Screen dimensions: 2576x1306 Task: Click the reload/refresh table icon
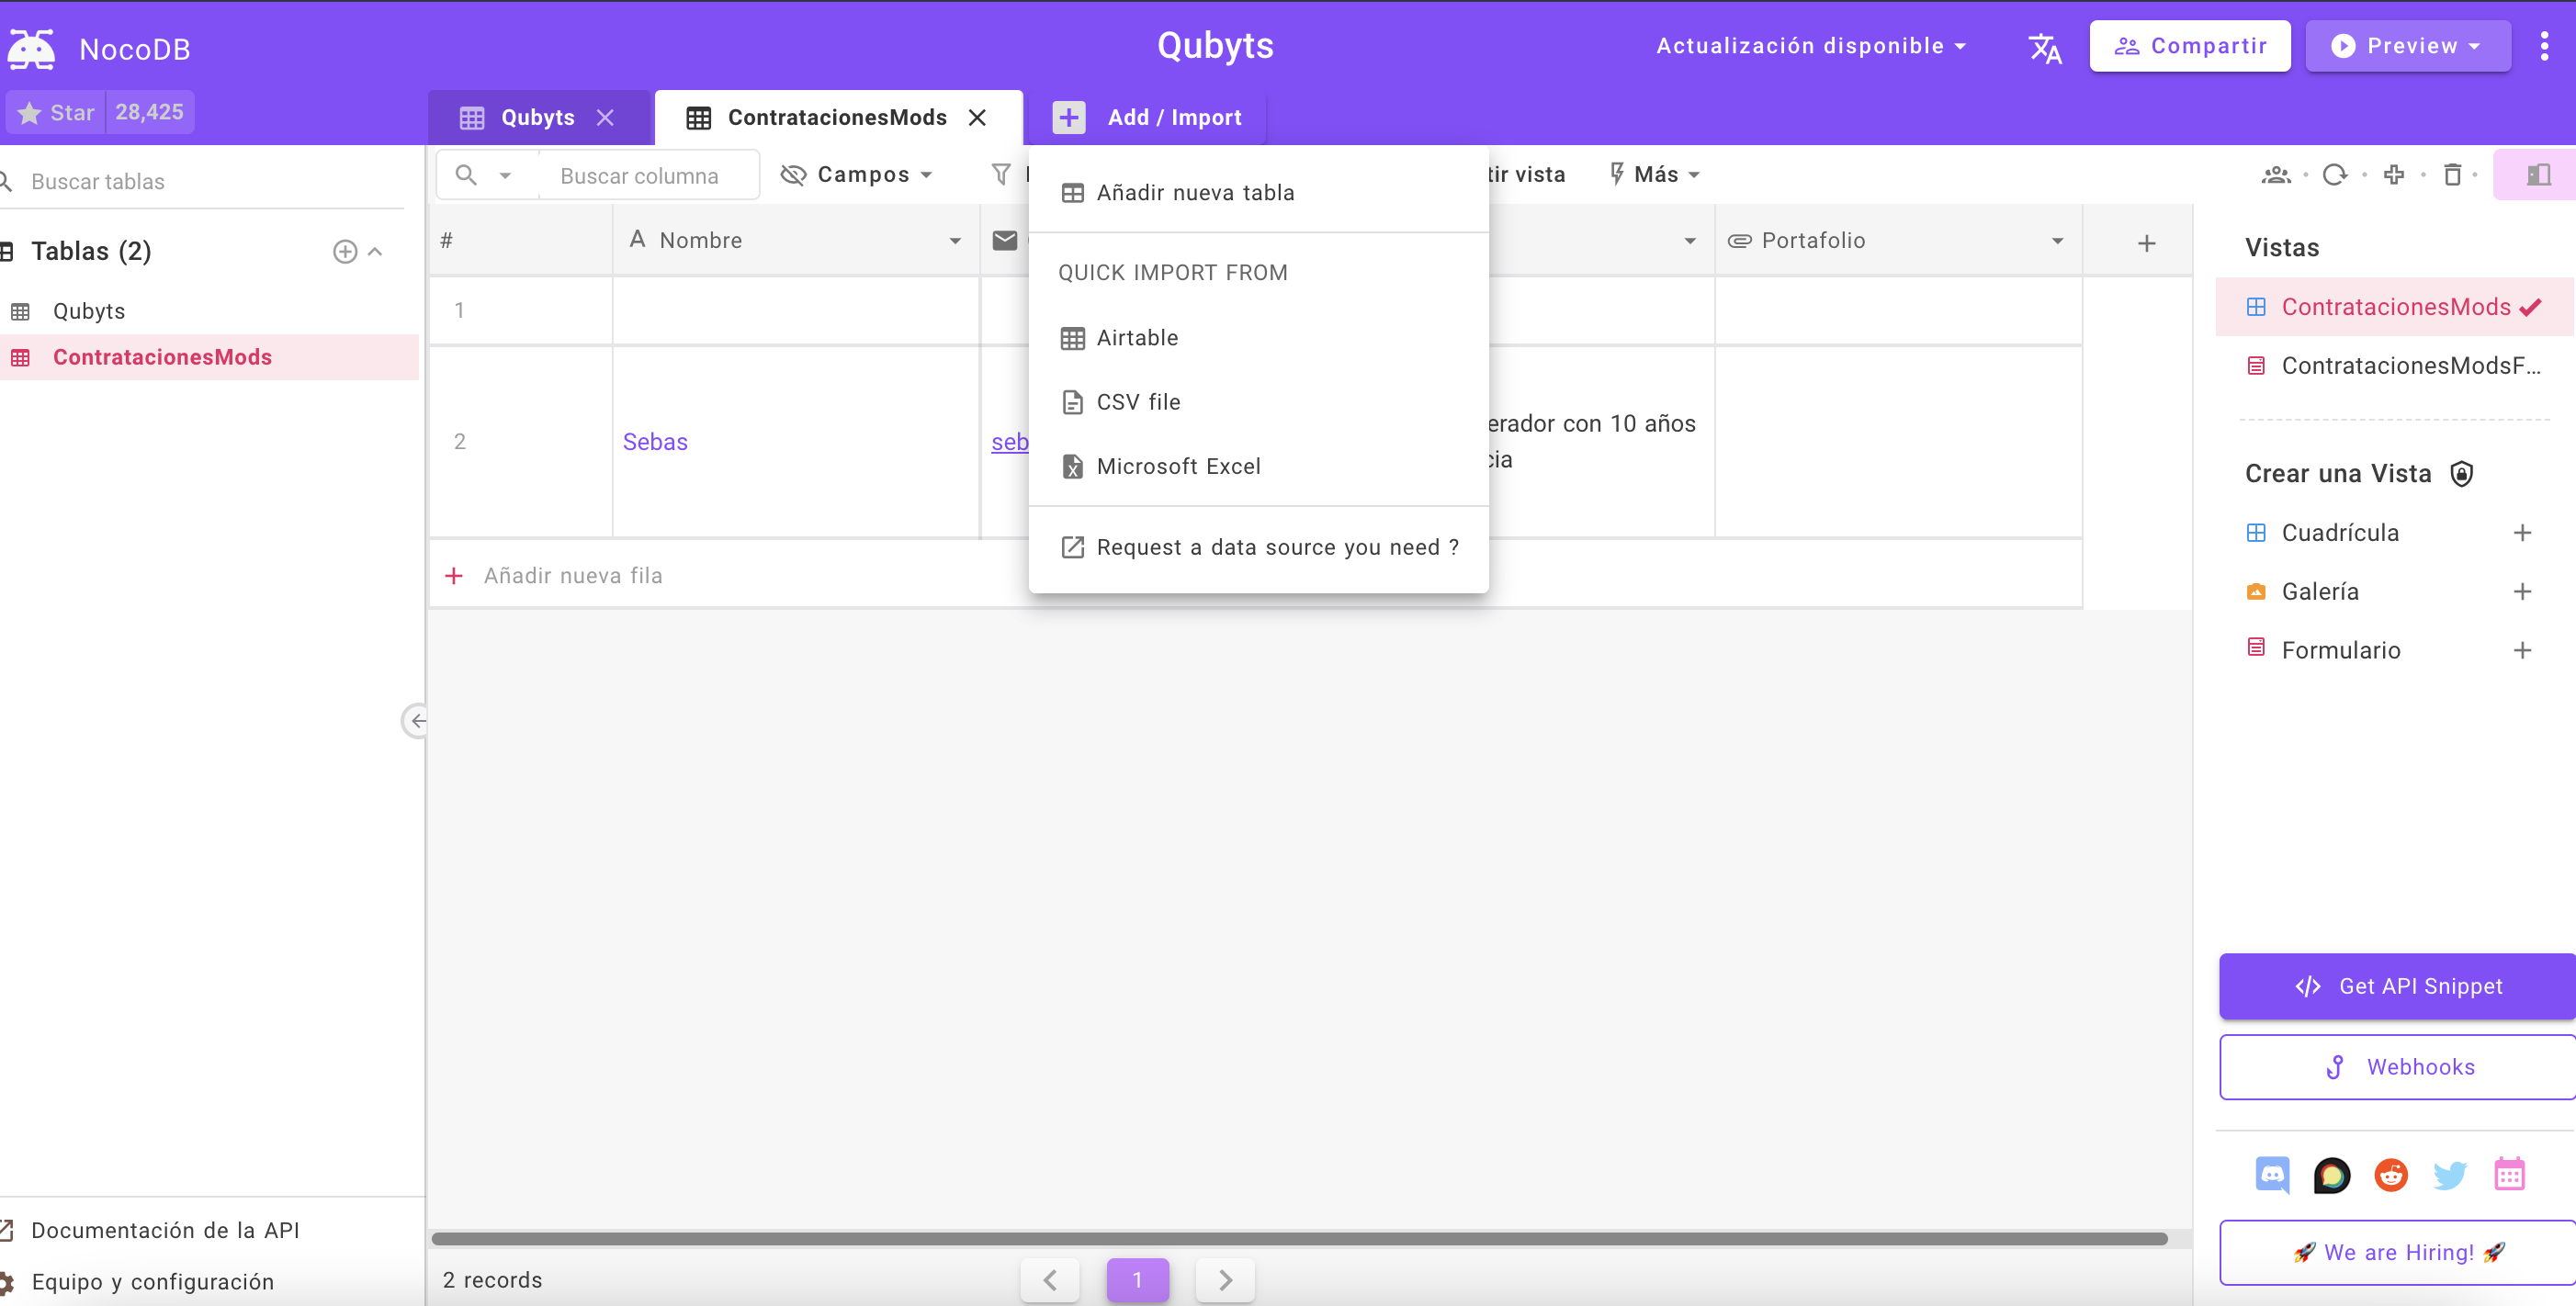click(x=2335, y=174)
